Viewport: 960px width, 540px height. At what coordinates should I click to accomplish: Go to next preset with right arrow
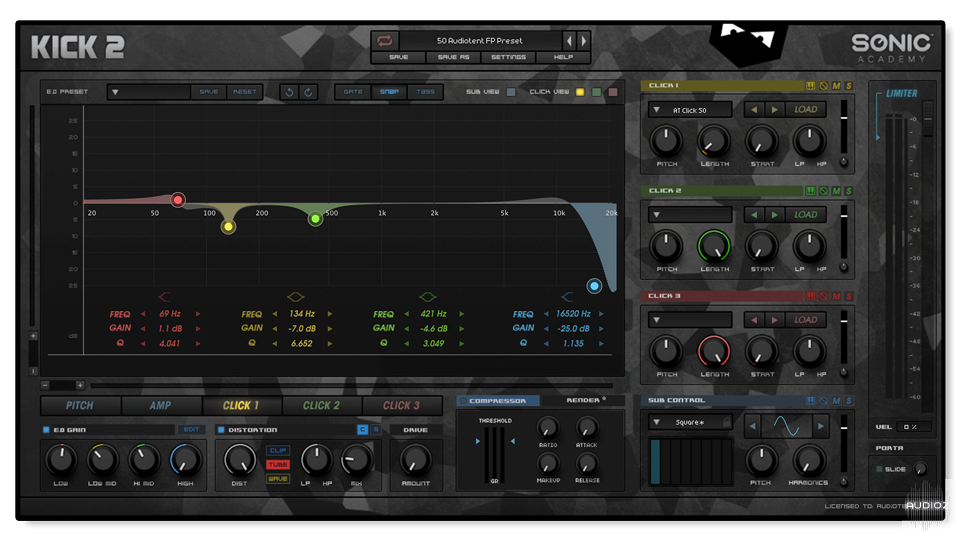tap(583, 41)
